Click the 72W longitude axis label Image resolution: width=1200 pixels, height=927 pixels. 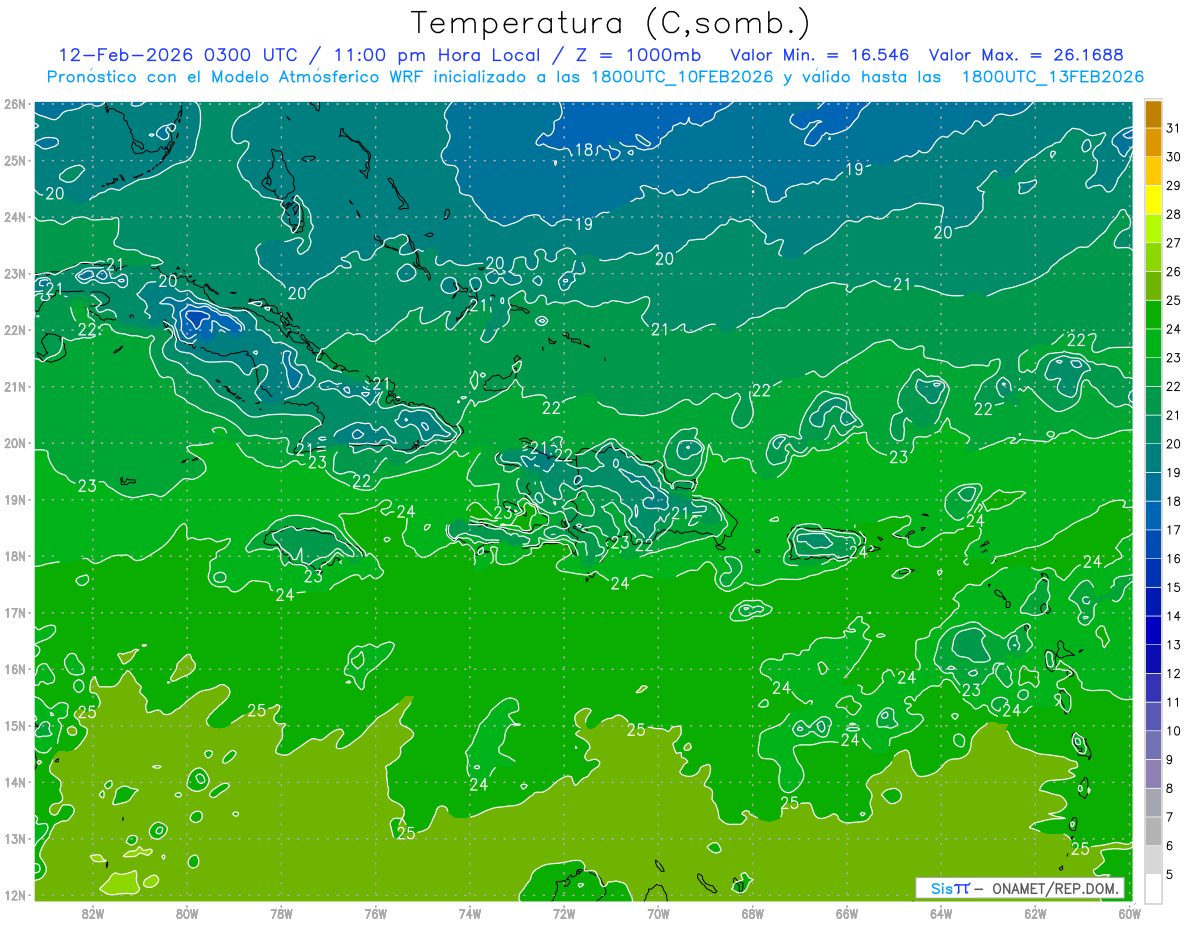(x=564, y=913)
